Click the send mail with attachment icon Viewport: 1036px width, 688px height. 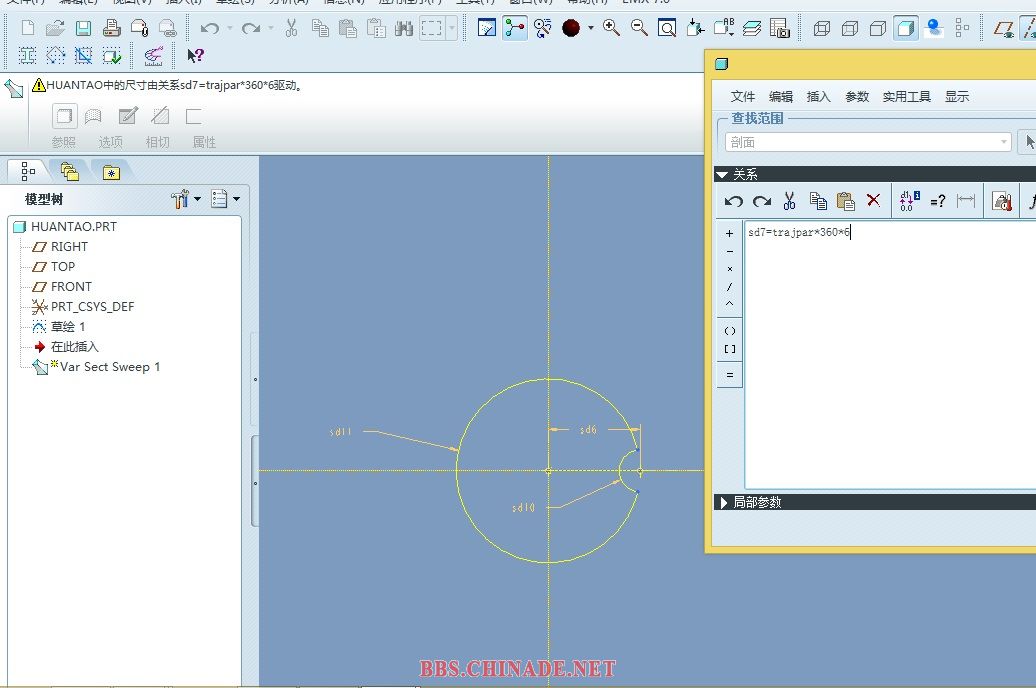pos(139,28)
